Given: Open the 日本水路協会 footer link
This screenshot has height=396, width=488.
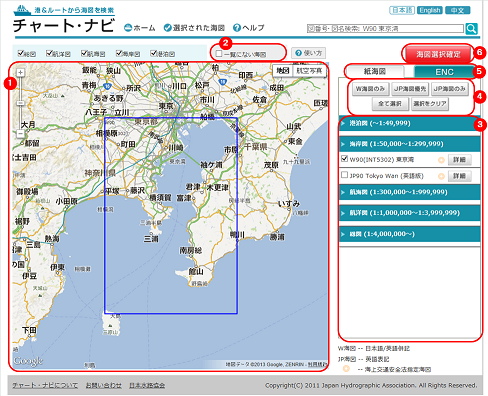Looking at the screenshot, I should pos(147,385).
